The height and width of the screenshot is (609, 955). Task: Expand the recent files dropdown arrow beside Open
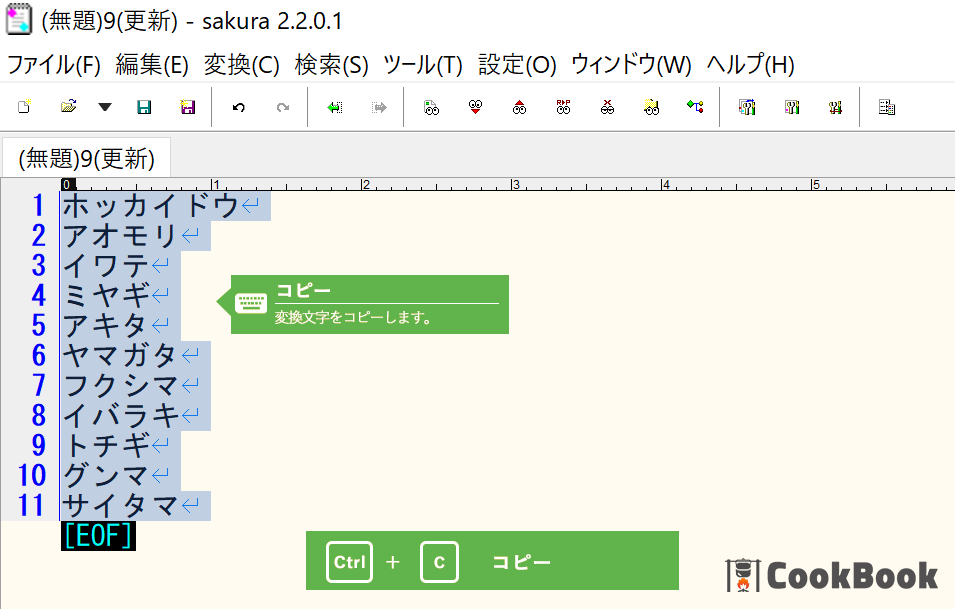coord(105,107)
